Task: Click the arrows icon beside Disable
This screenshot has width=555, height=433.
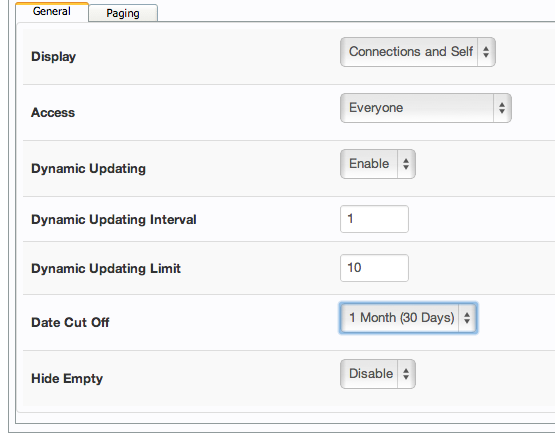Action: tap(406, 374)
